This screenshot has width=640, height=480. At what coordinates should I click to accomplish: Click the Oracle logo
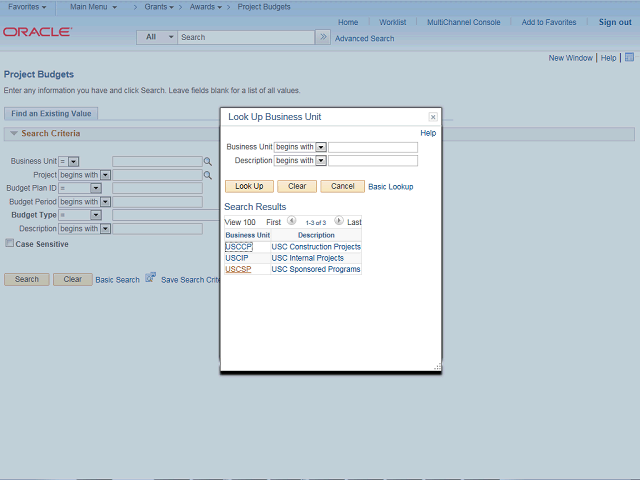pos(37,32)
